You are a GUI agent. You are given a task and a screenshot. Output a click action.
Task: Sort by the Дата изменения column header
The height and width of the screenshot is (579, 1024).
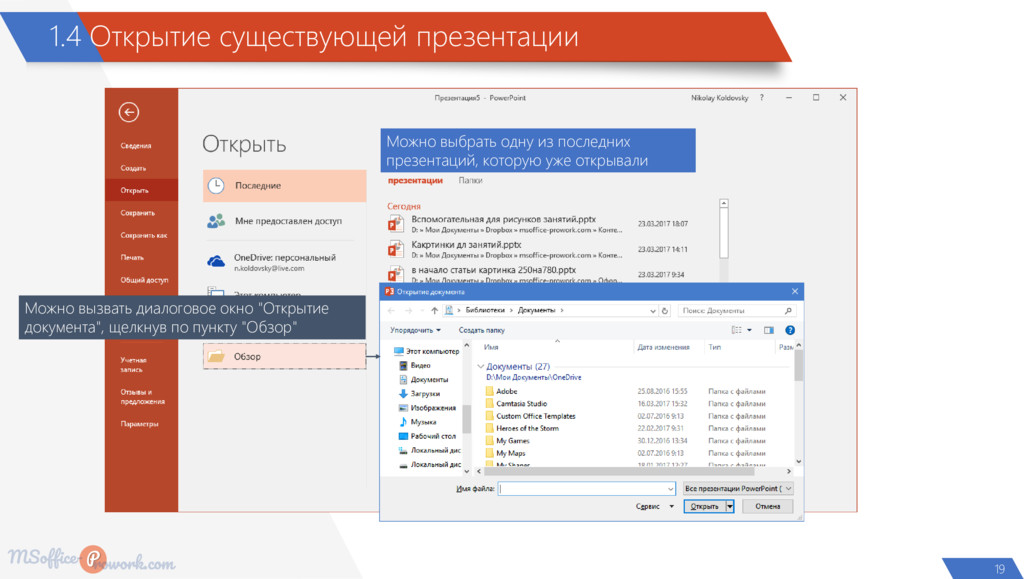[664, 347]
